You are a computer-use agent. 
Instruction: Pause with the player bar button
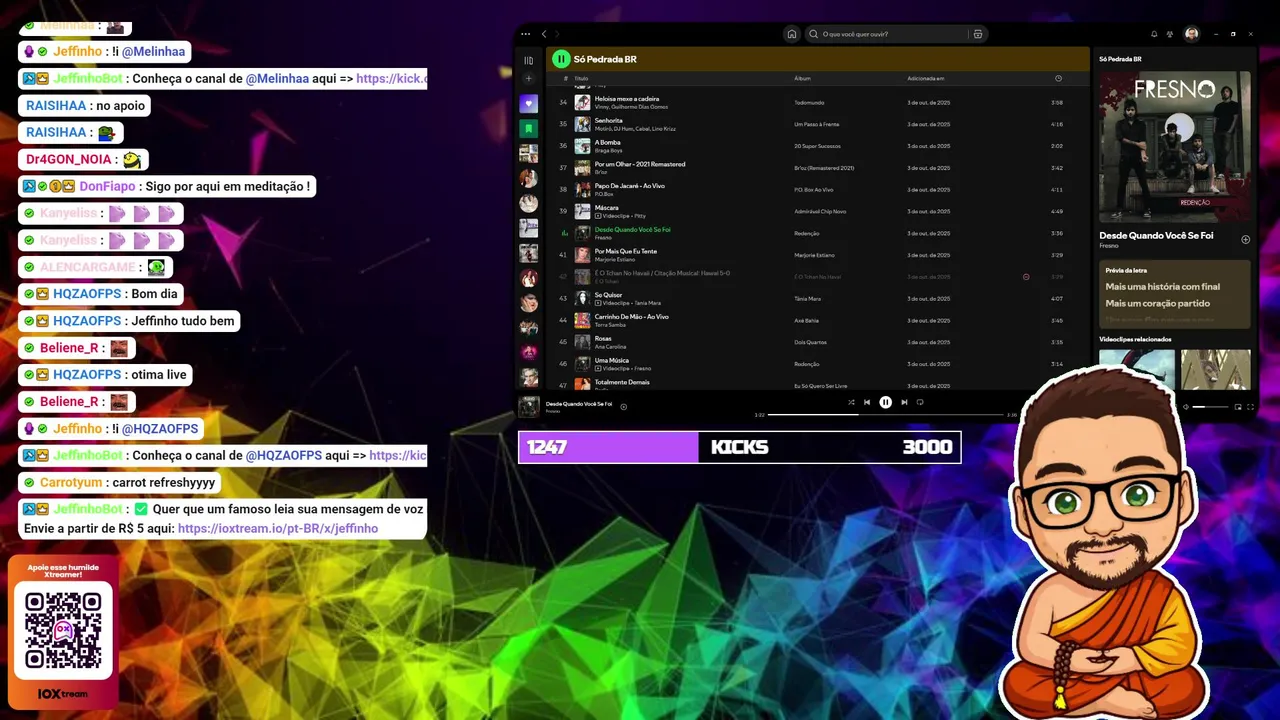point(885,402)
